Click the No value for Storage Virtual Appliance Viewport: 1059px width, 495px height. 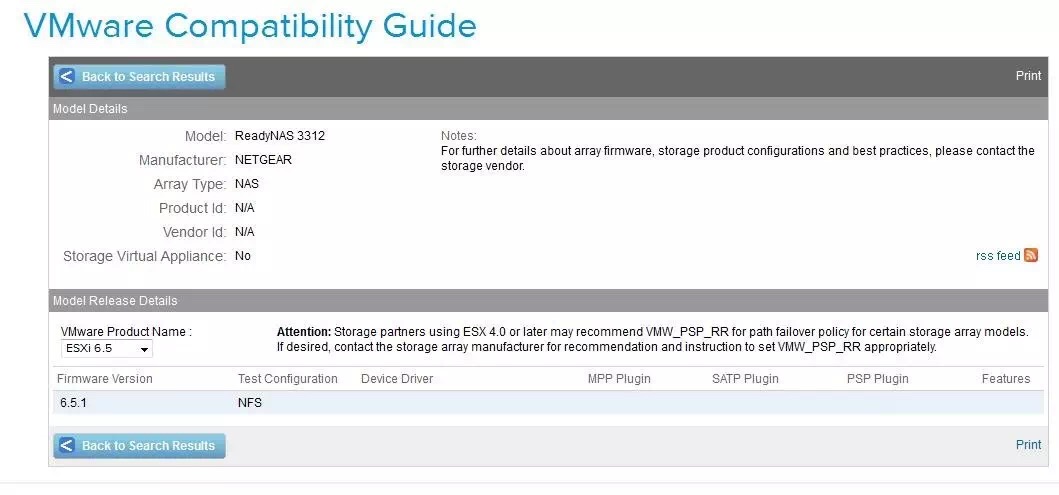click(x=242, y=256)
